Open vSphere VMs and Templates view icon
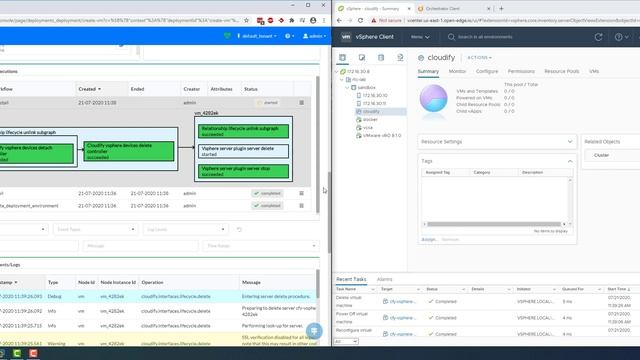The height and width of the screenshot is (360, 640). [x=362, y=58]
